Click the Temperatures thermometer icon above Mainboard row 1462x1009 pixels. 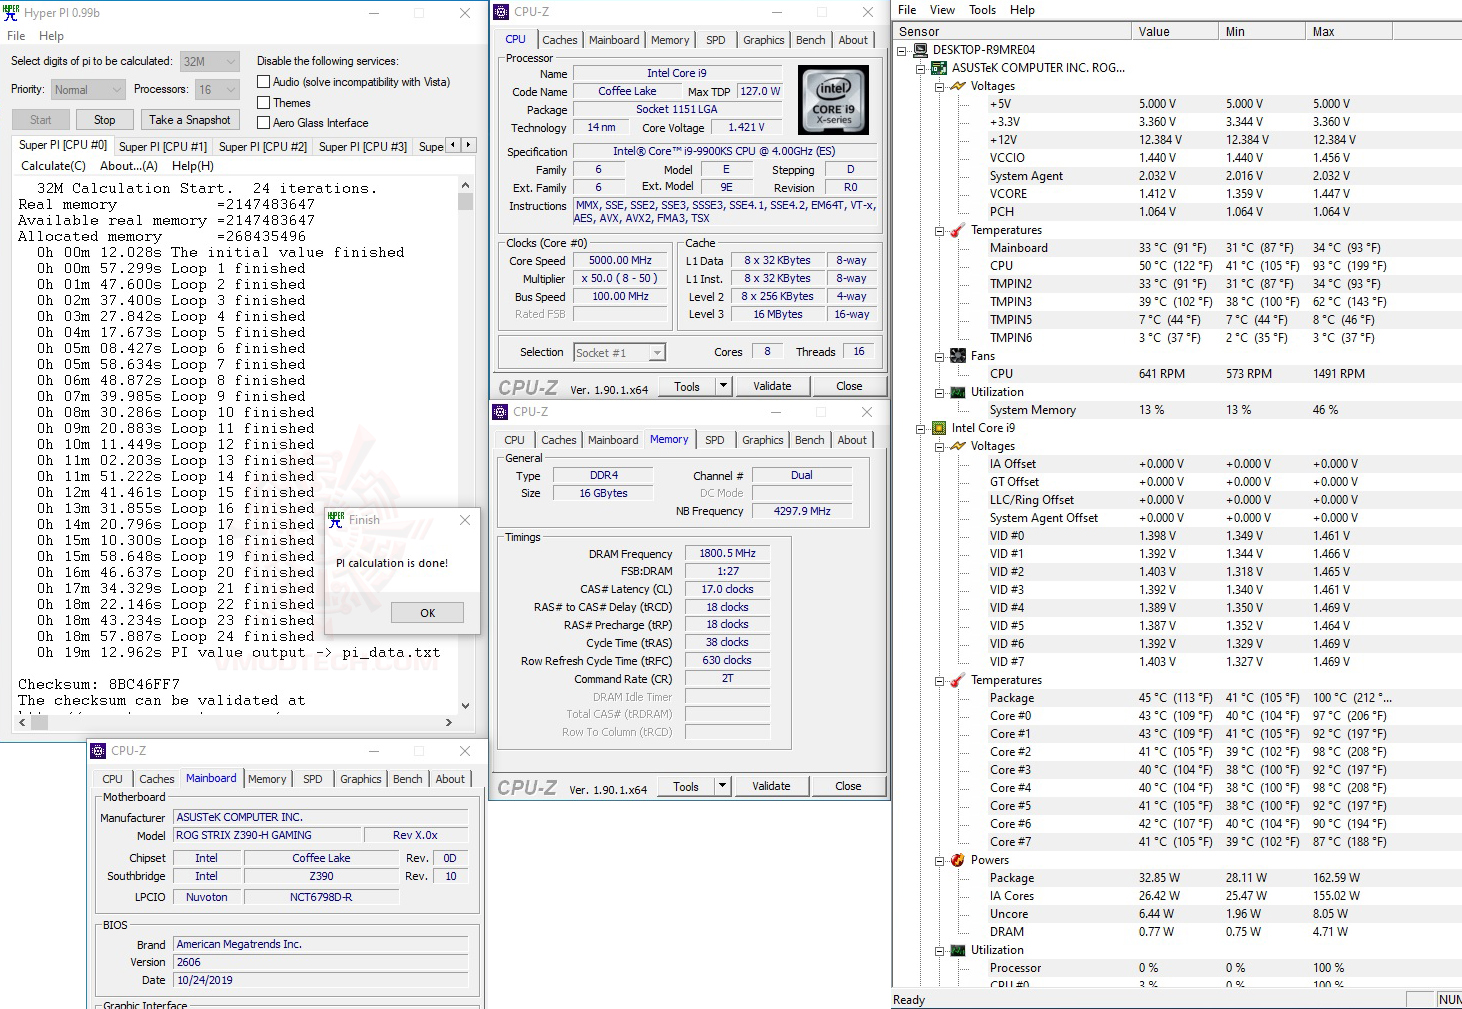pyautogui.click(x=958, y=230)
